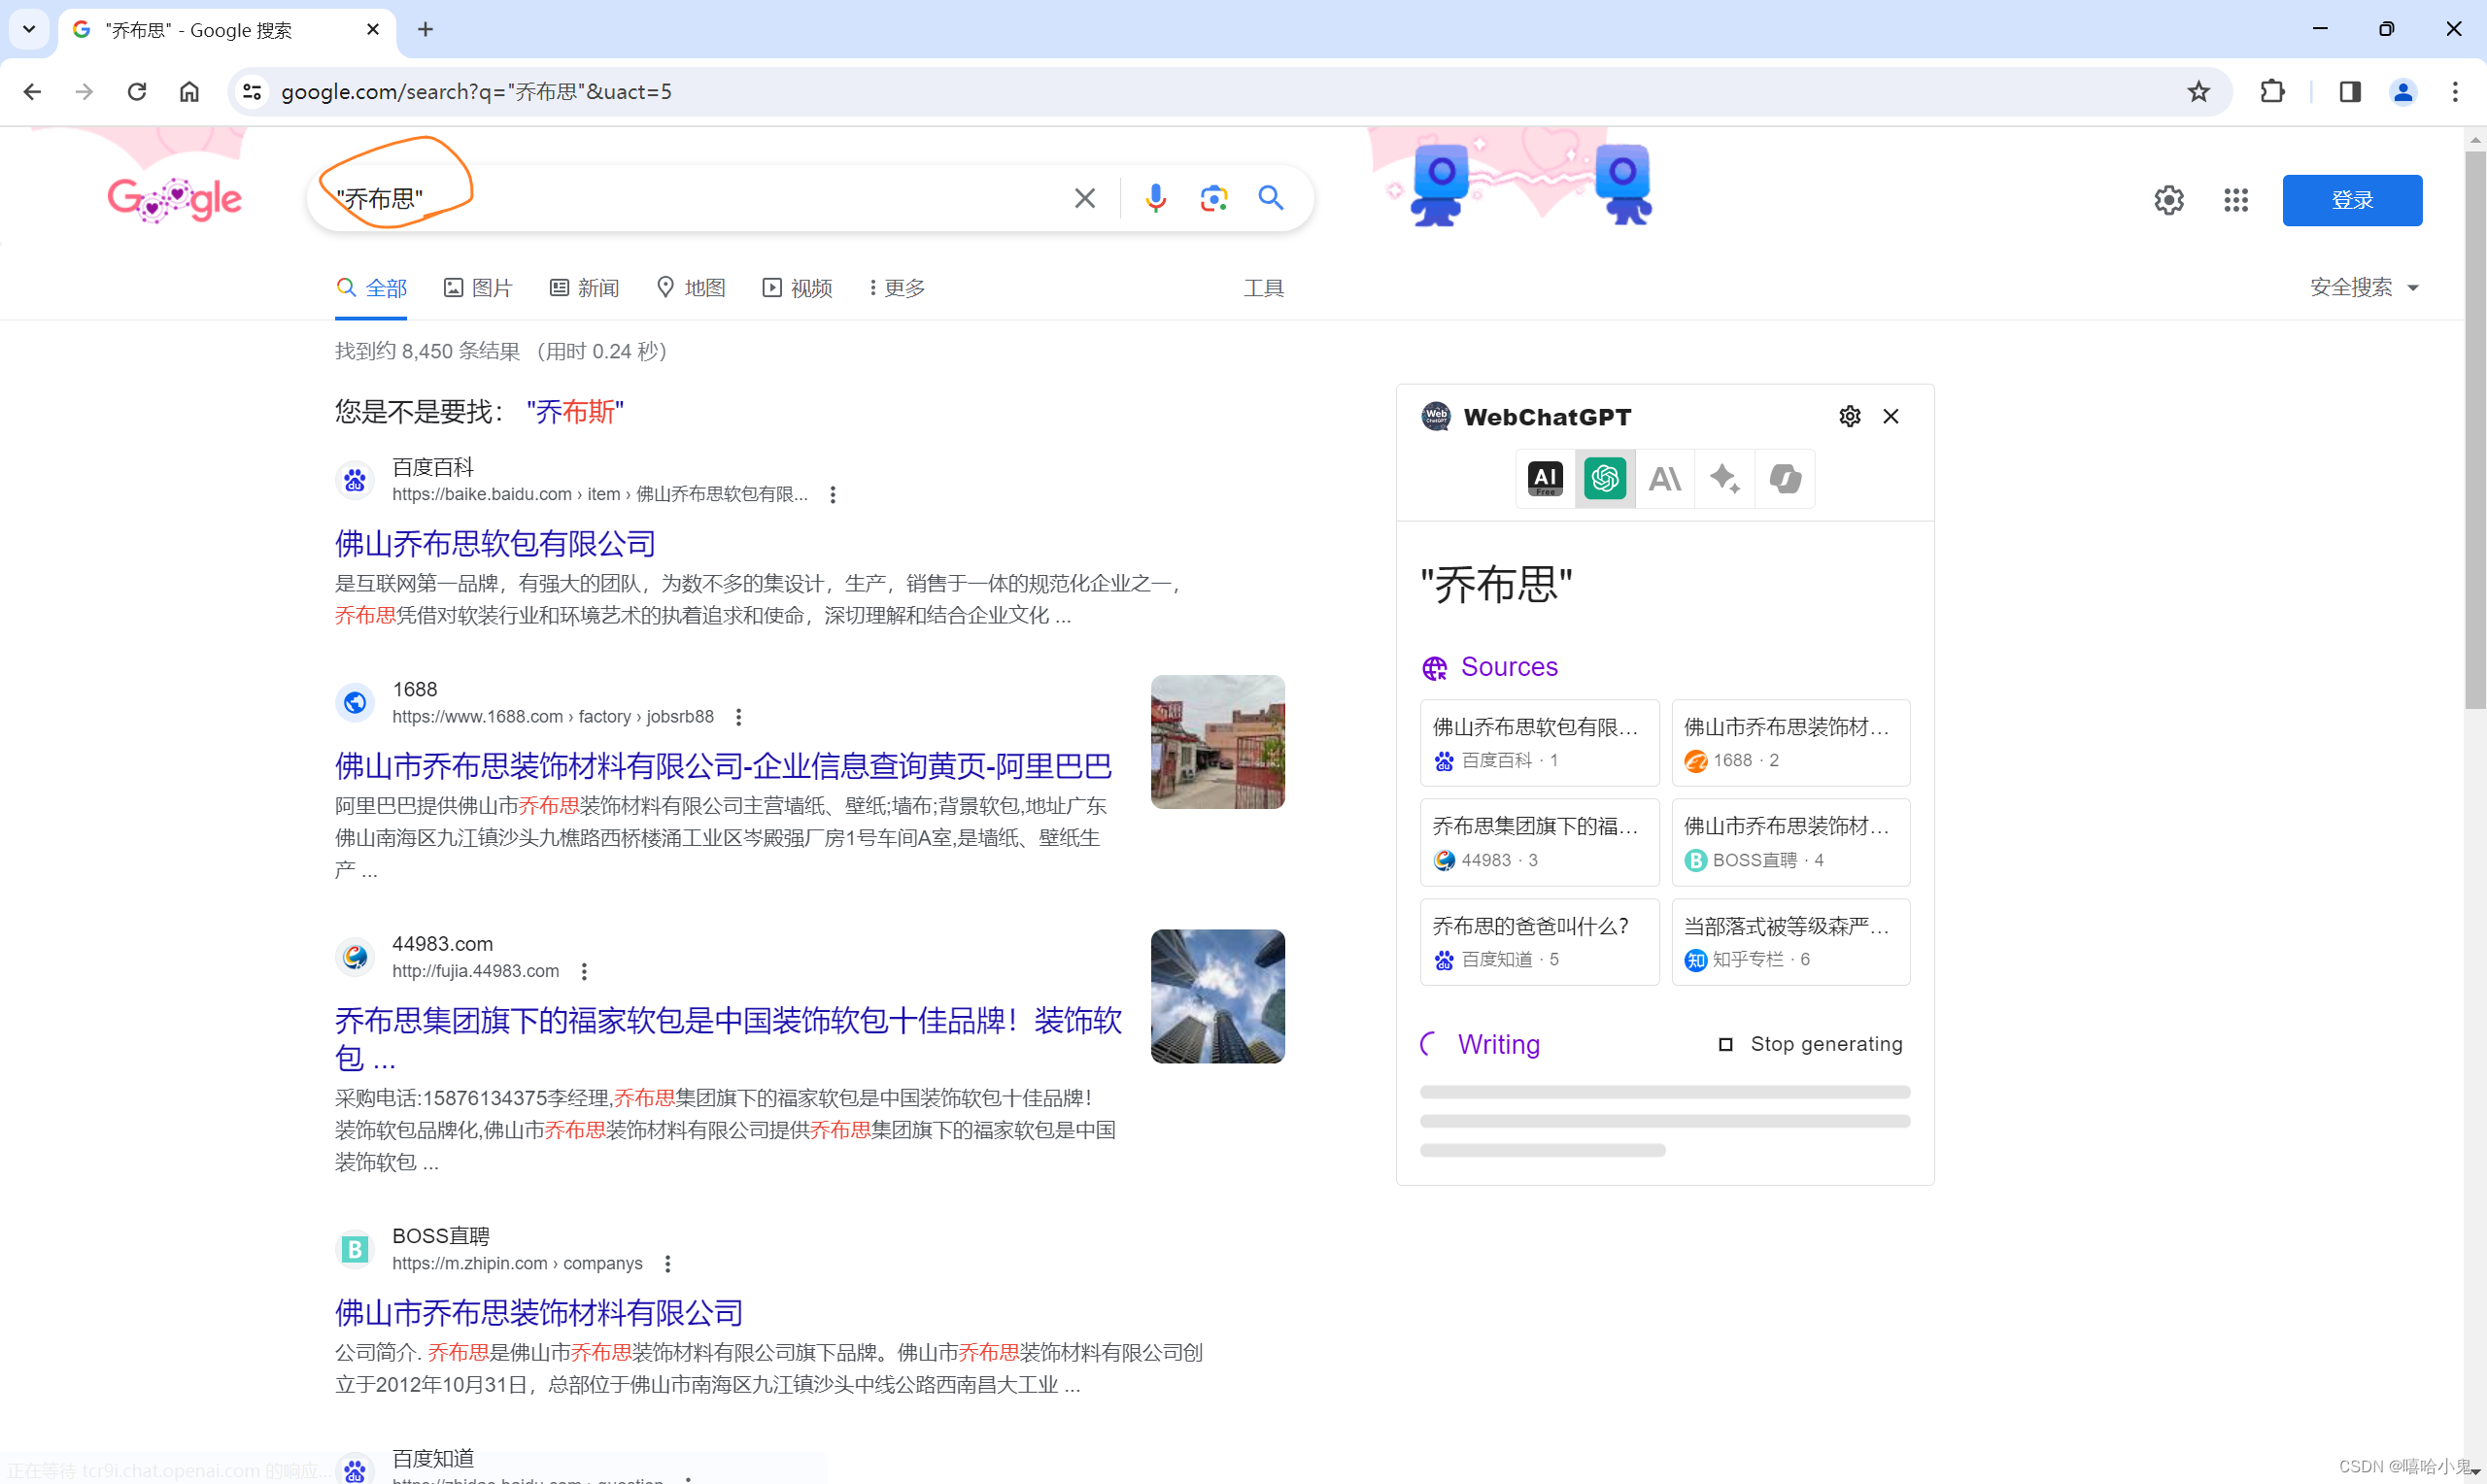2487x1484 pixels.
Task: Open Google quick settings gear
Action: (x=2168, y=200)
